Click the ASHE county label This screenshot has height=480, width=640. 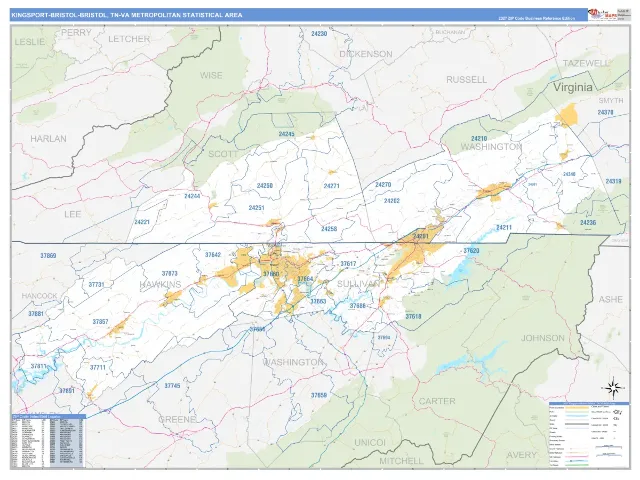pyautogui.click(x=611, y=300)
